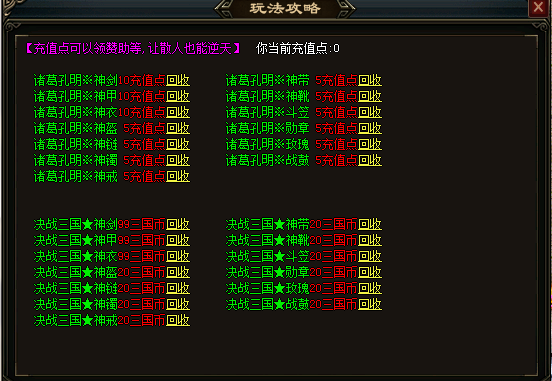Click the 20三国币 price beside 决战三国★神带
Viewport: 552px width, 381px height.
point(334,224)
